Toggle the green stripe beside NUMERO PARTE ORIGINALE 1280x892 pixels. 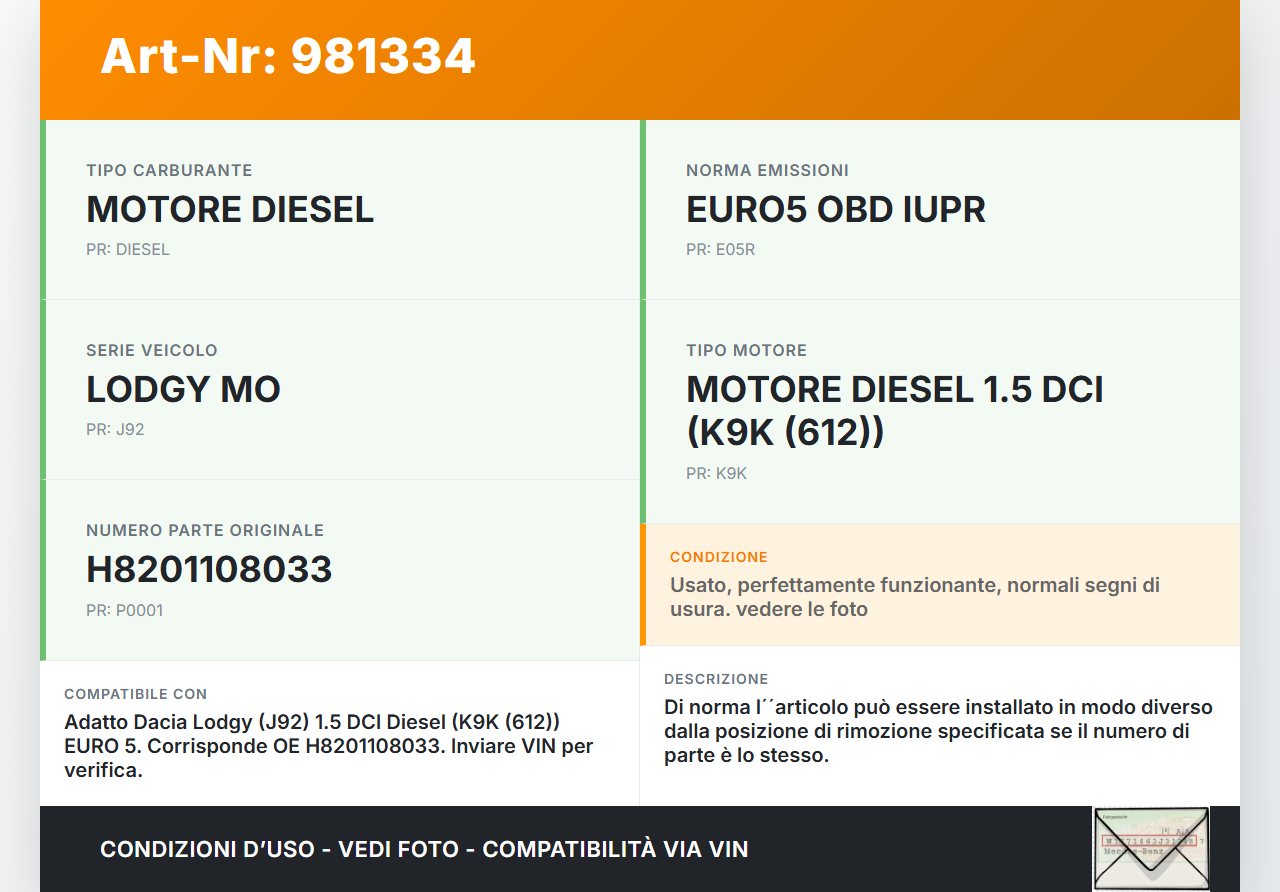41,570
